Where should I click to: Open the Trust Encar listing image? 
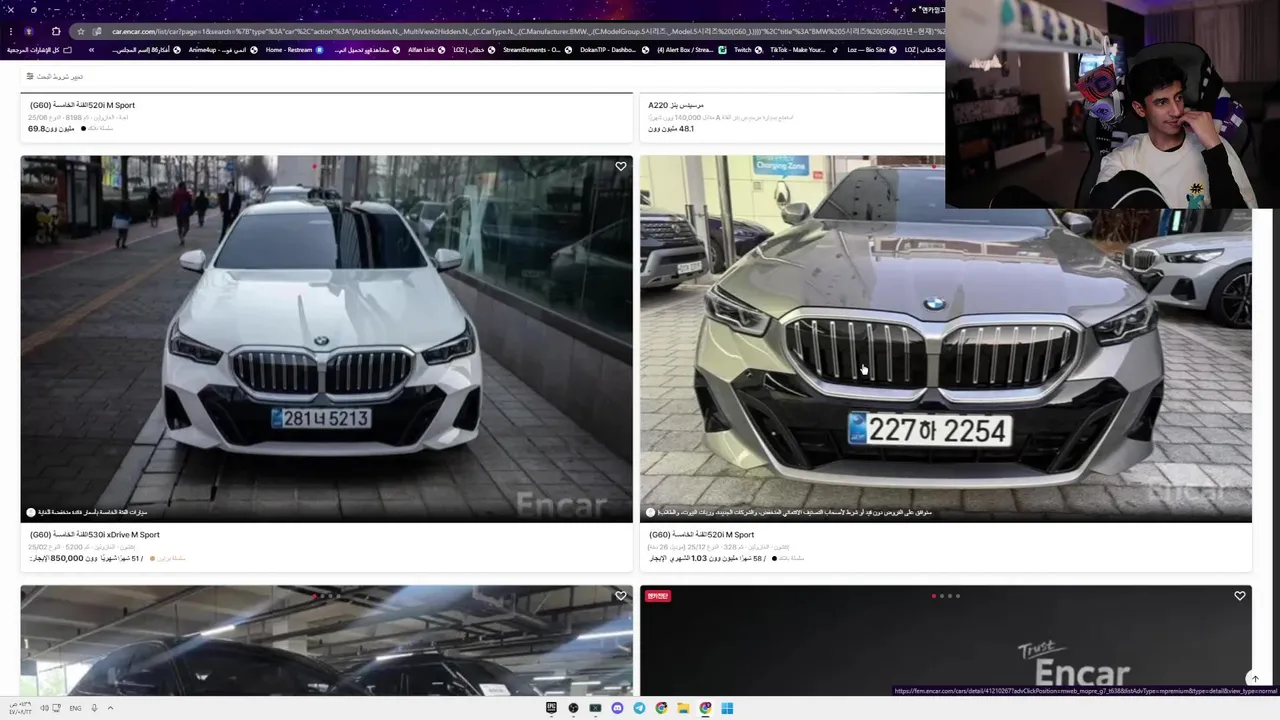click(946, 641)
